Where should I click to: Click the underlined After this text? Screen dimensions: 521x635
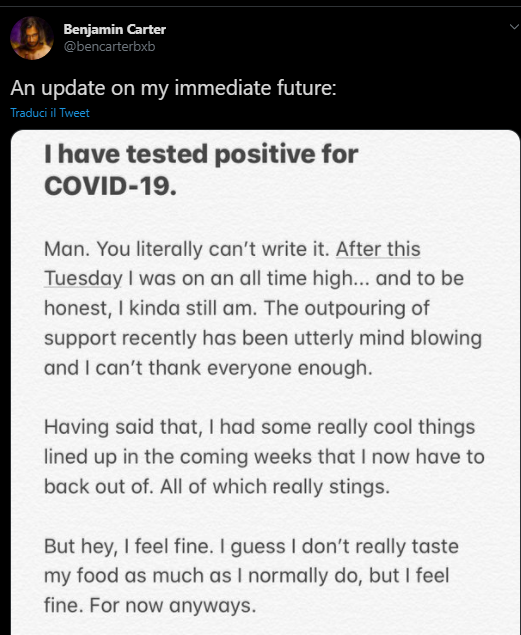click(378, 249)
